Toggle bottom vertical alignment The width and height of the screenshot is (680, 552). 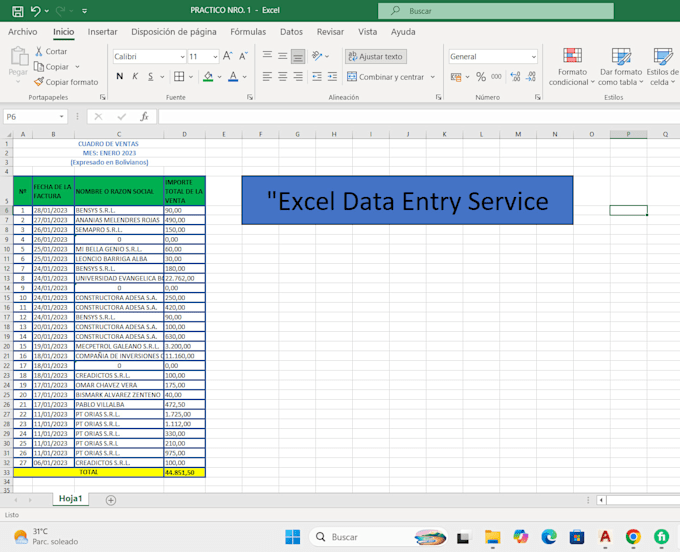click(x=298, y=56)
